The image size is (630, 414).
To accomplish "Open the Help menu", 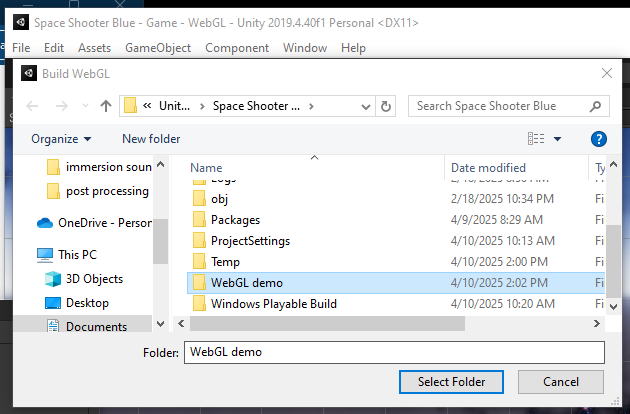I will click(353, 48).
